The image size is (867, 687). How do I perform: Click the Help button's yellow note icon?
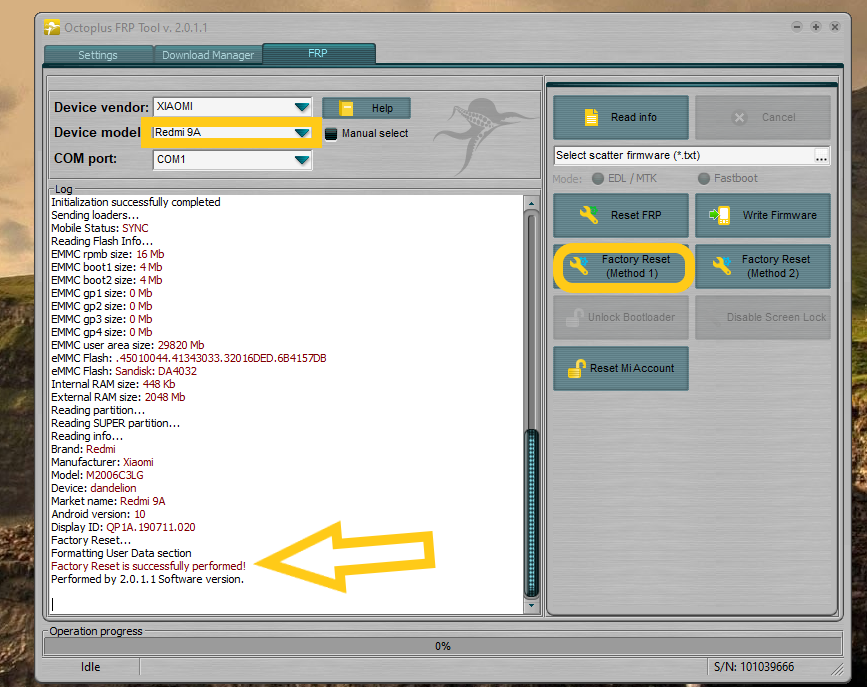346,108
